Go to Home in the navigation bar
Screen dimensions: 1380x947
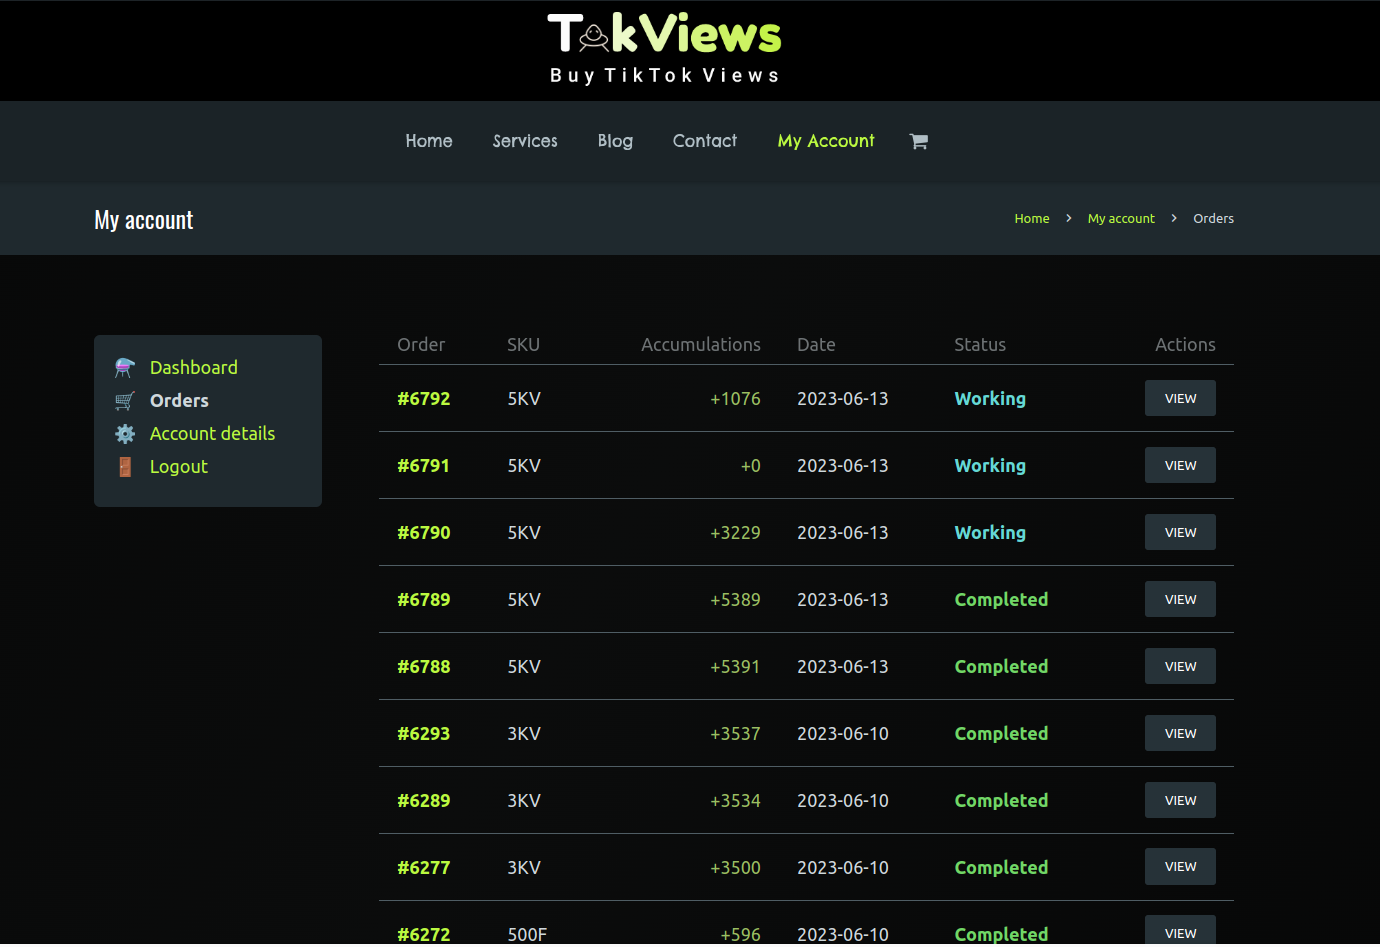[x=429, y=141]
